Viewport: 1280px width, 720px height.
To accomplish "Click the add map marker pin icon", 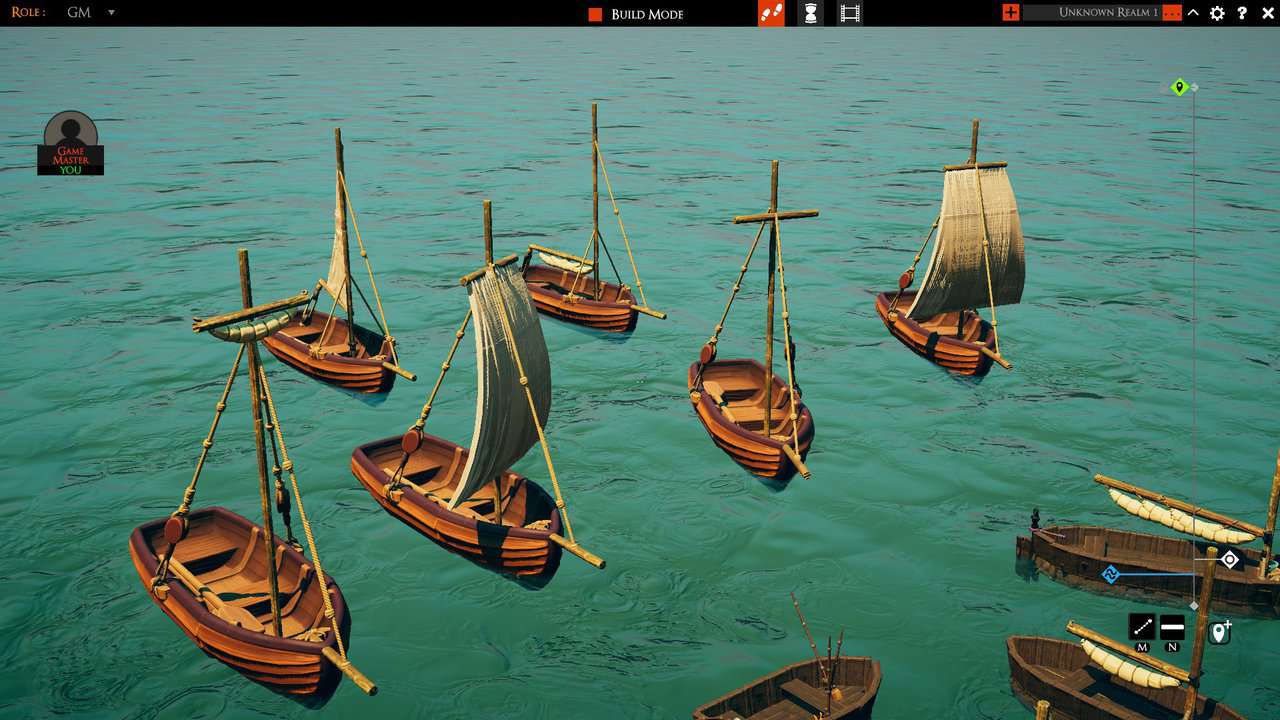I will tap(1219, 630).
